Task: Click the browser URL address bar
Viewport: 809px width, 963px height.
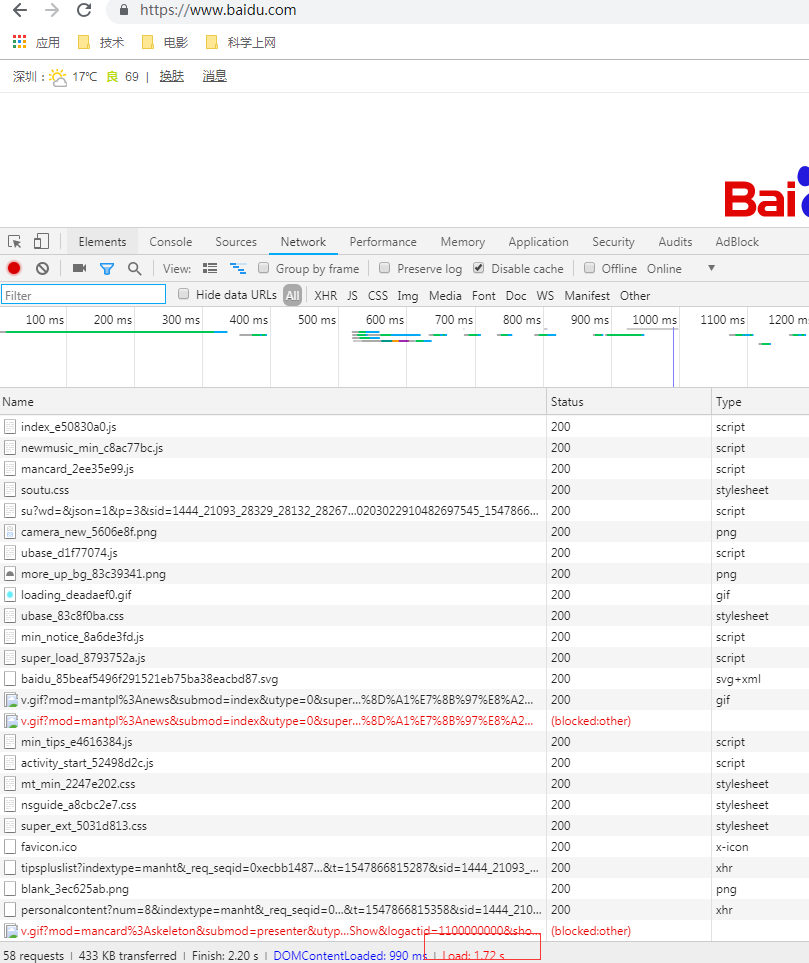Action: pos(458,10)
